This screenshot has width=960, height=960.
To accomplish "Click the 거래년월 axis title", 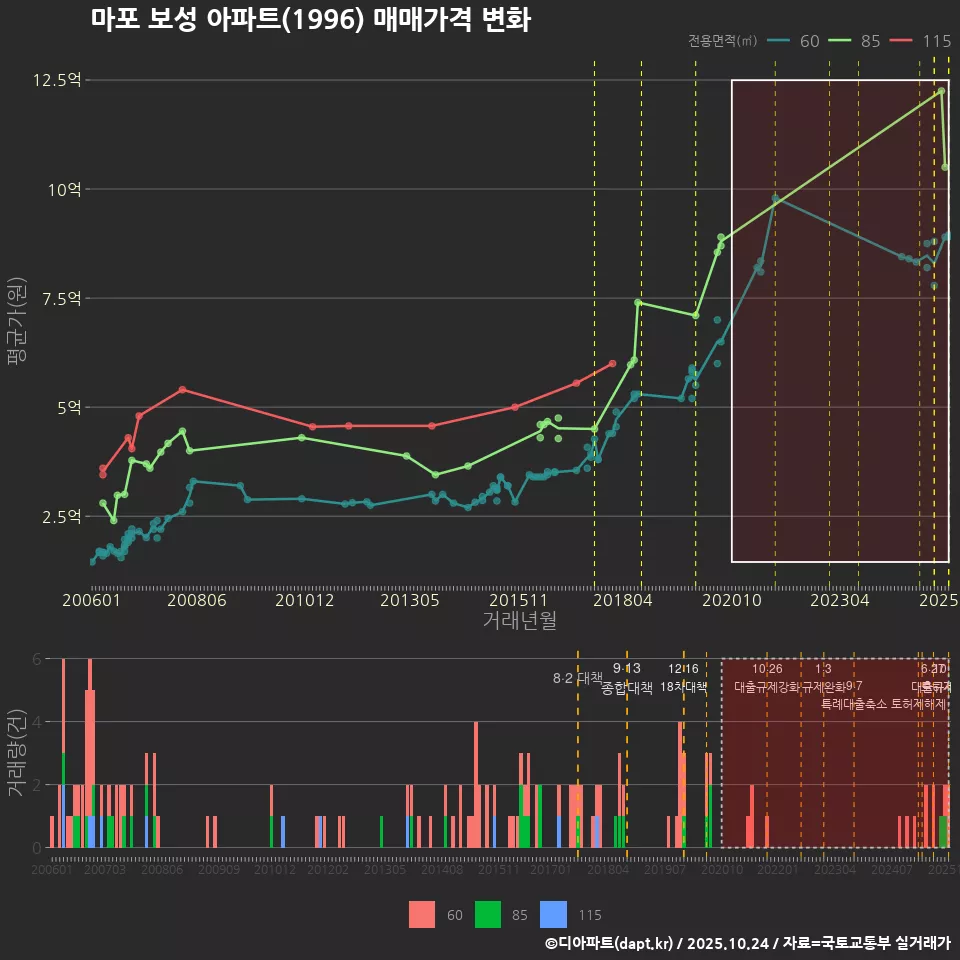I will tap(519, 620).
